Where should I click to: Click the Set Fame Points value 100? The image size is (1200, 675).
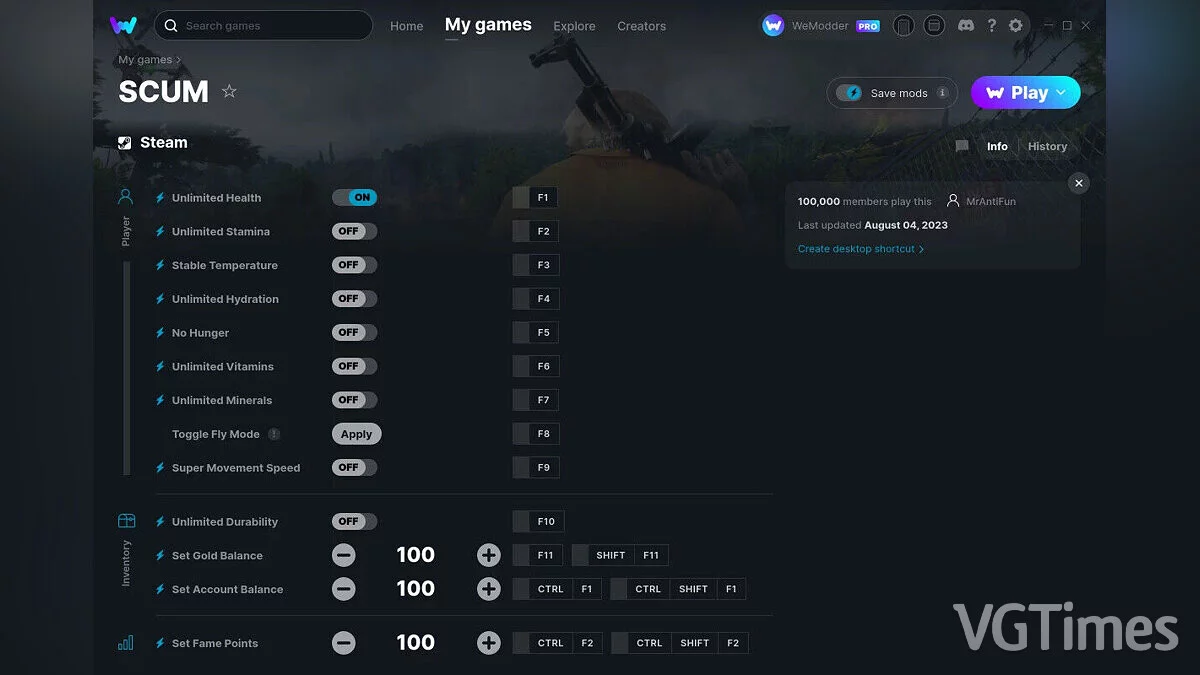click(415, 643)
